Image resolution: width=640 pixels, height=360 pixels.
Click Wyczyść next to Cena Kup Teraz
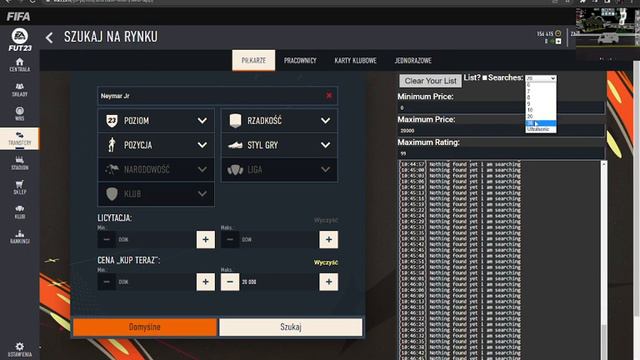[x=326, y=262]
